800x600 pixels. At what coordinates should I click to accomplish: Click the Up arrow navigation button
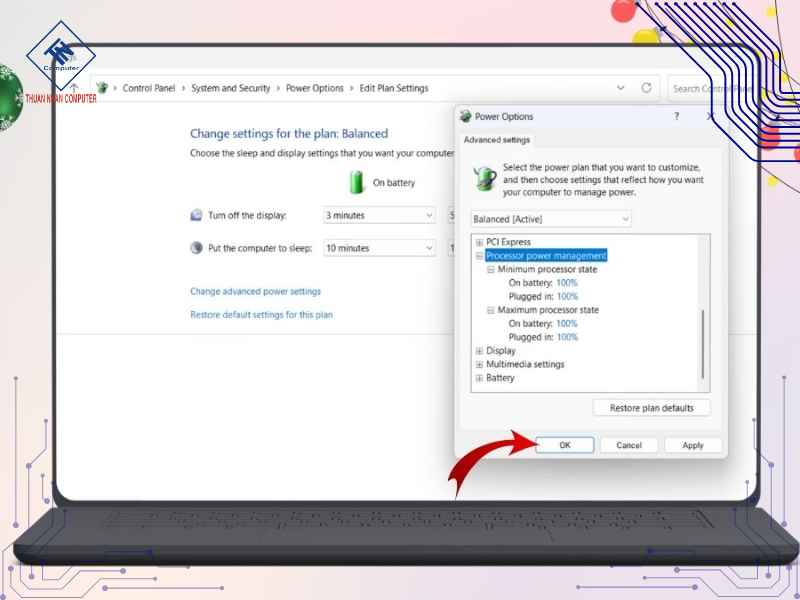pos(74,88)
